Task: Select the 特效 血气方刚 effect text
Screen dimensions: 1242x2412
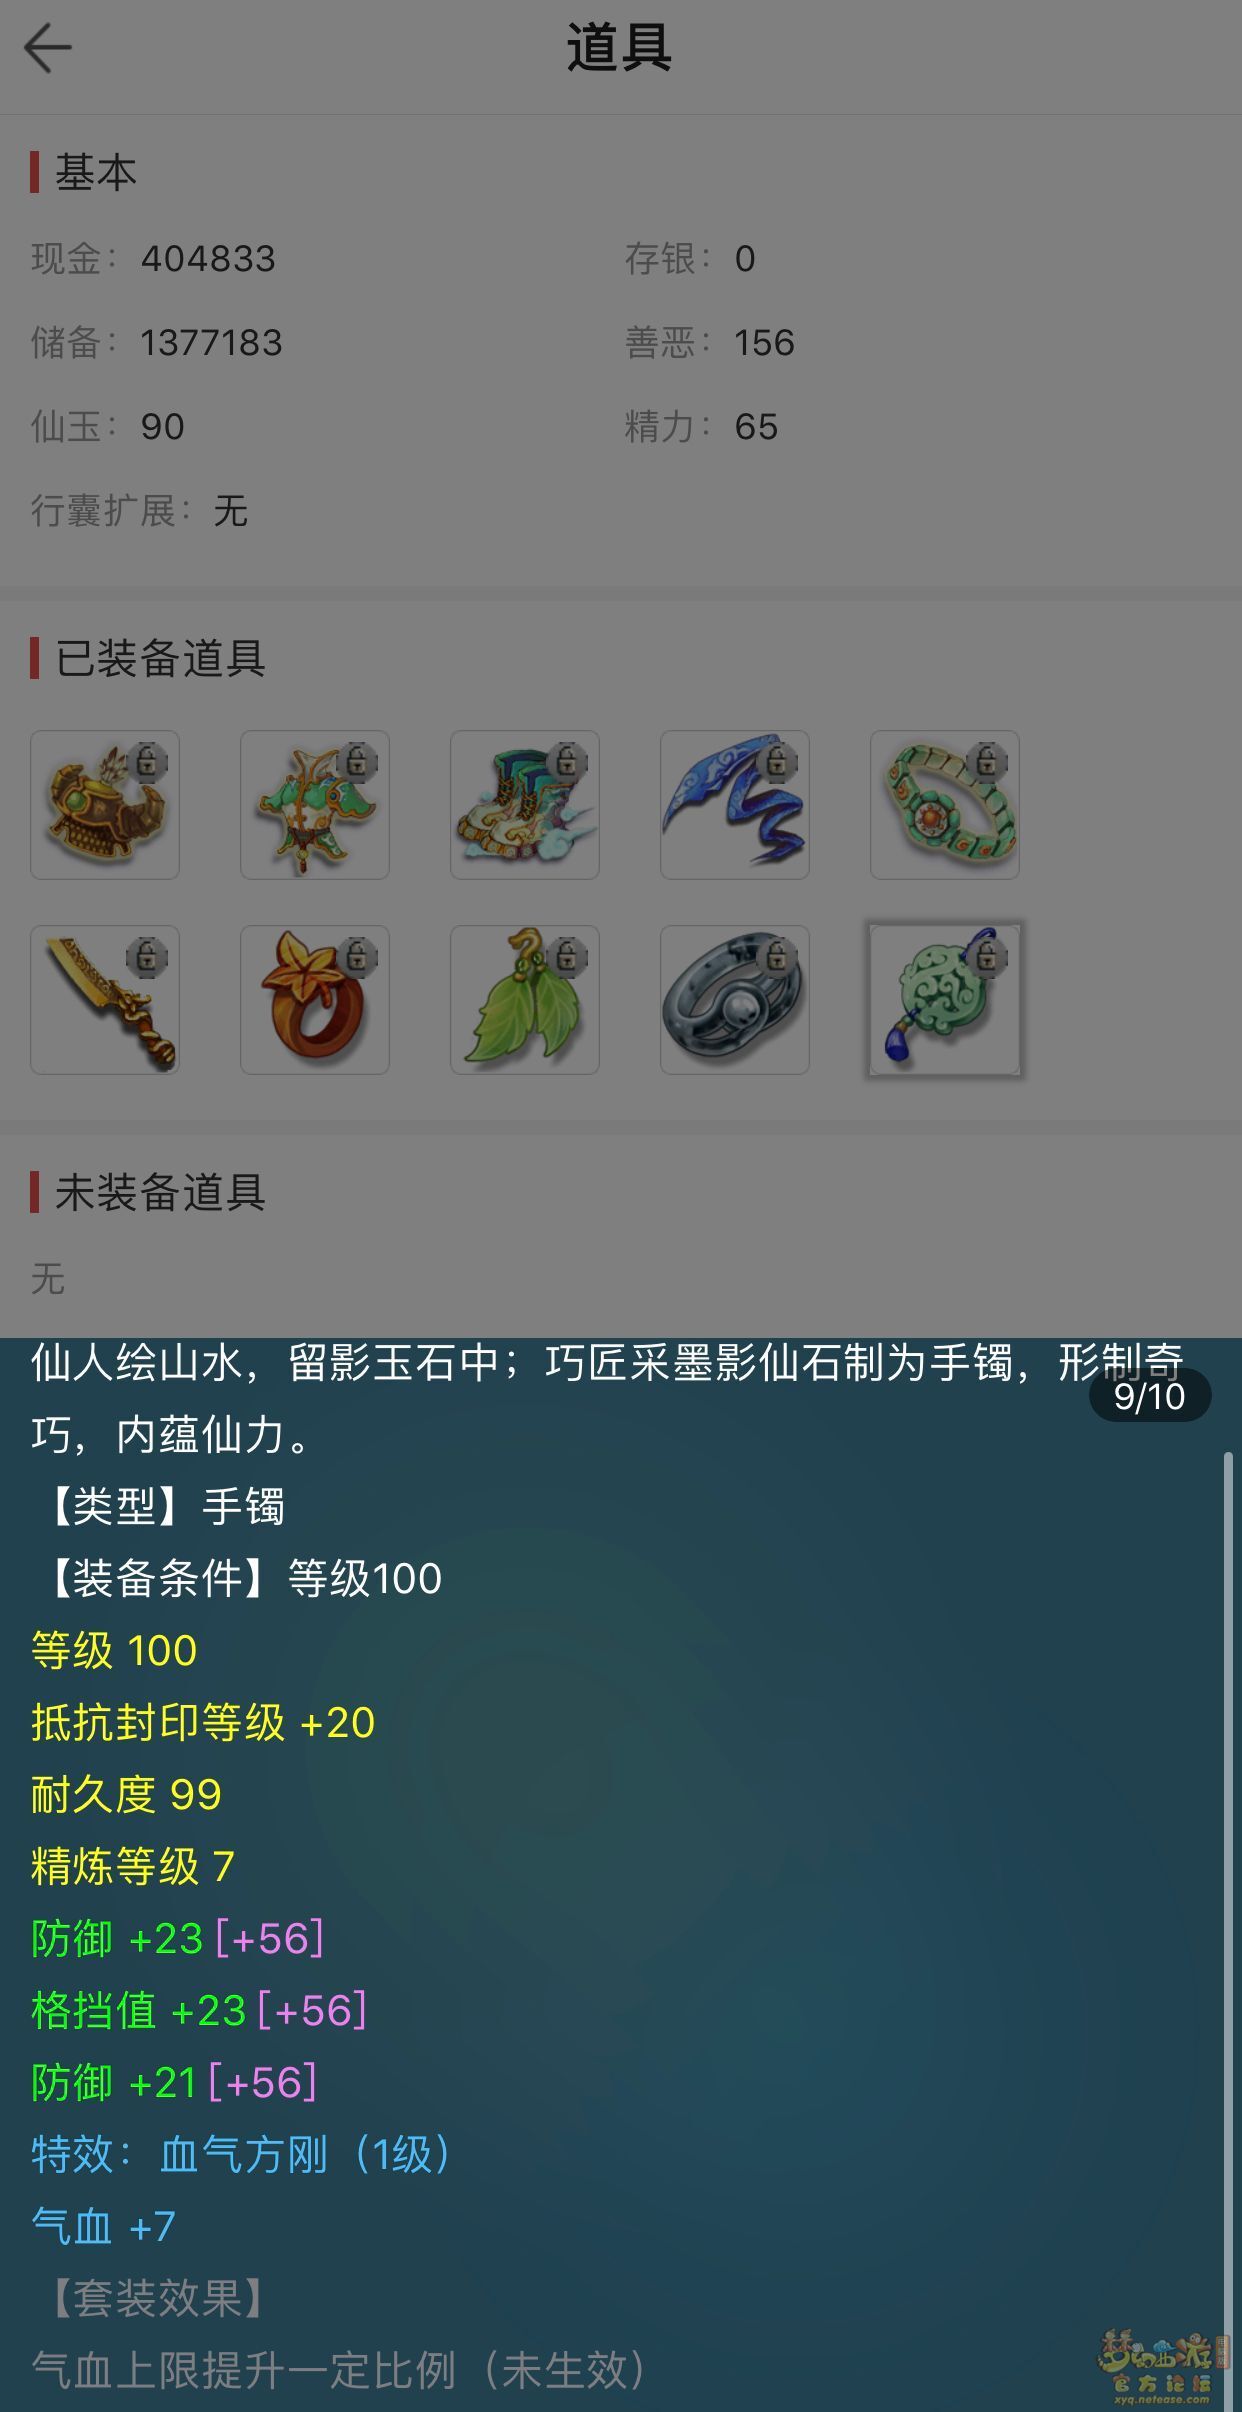Action: [241, 2155]
